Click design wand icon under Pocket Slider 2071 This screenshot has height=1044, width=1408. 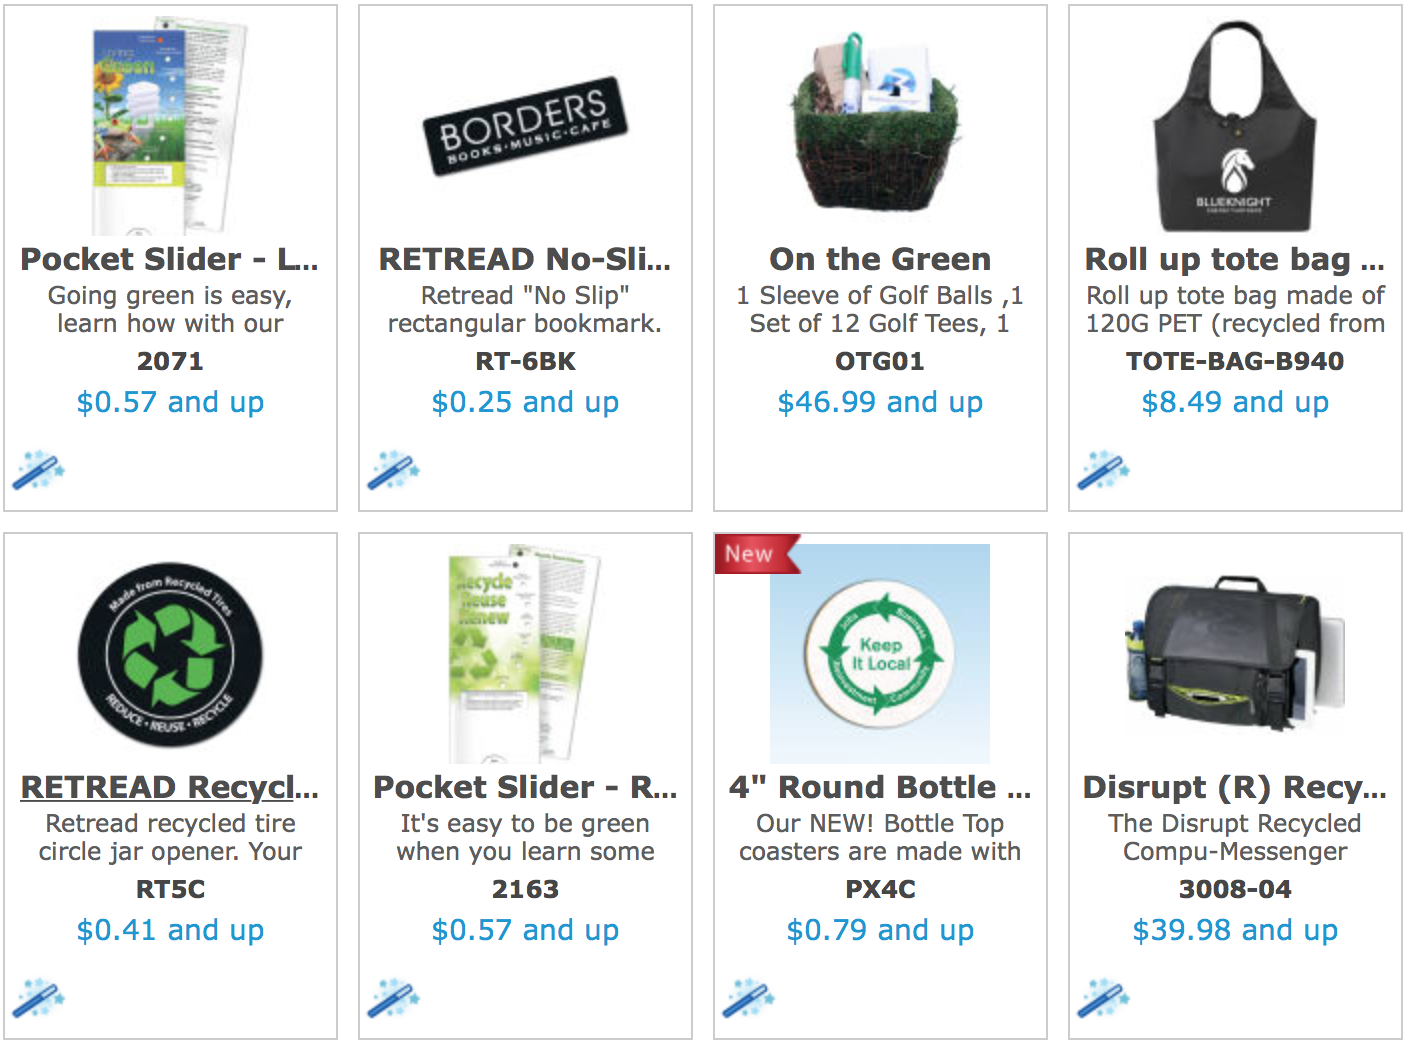(38, 470)
